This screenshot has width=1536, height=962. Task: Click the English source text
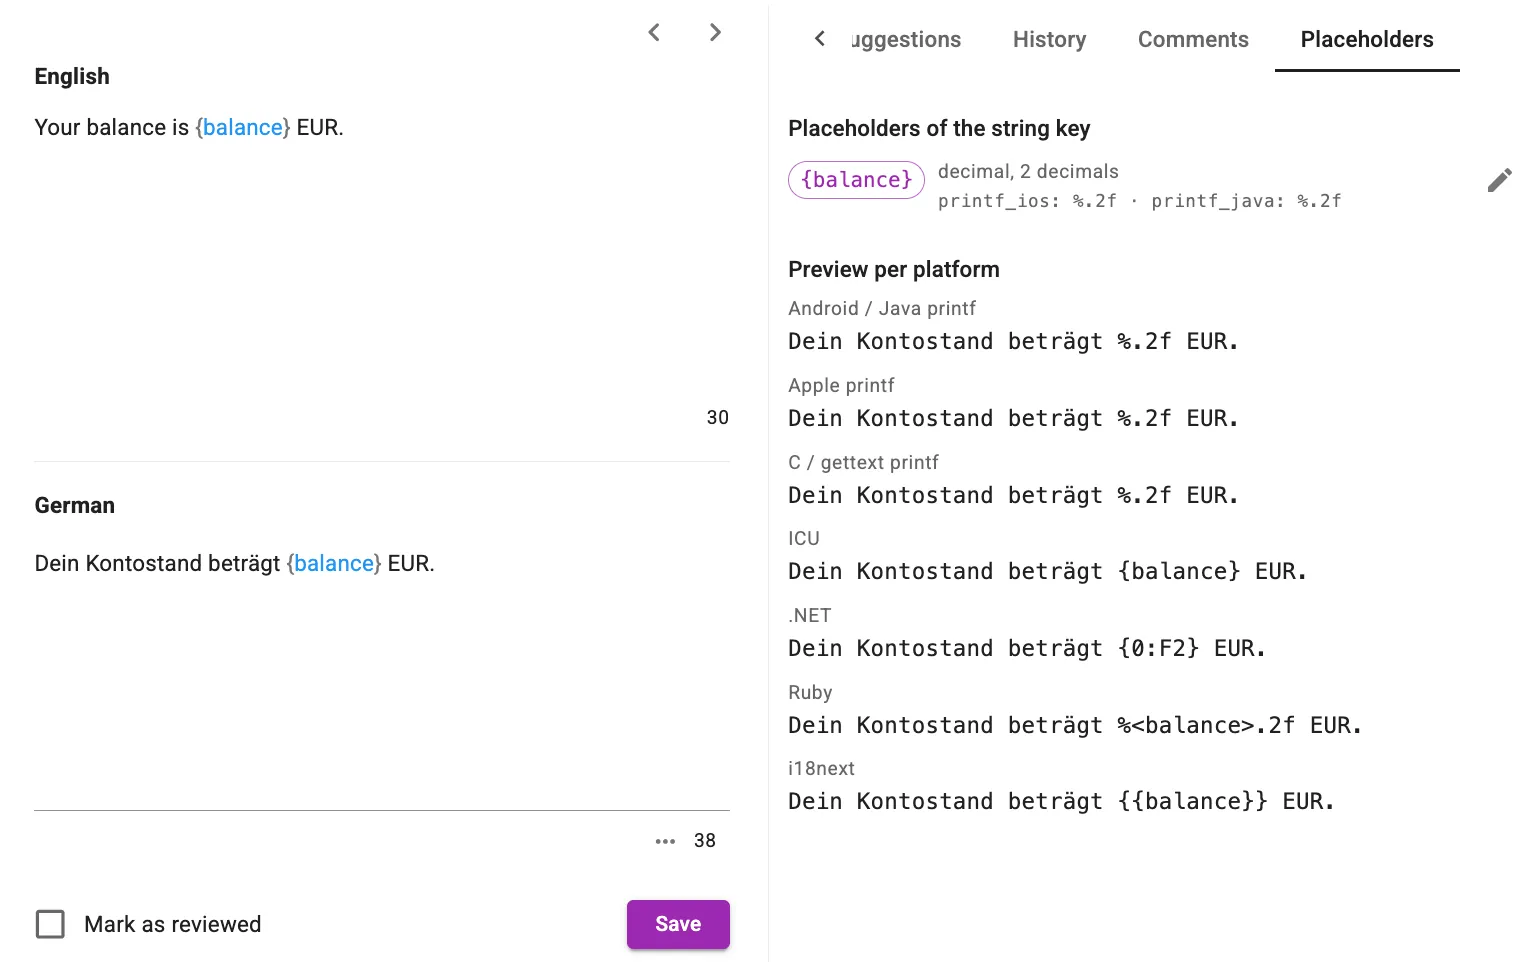(189, 128)
